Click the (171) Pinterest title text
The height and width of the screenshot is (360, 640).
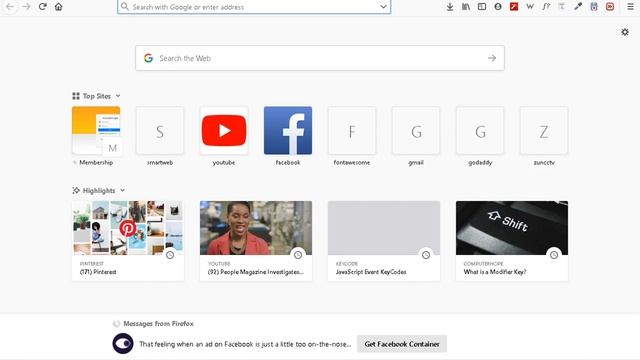[98, 272]
